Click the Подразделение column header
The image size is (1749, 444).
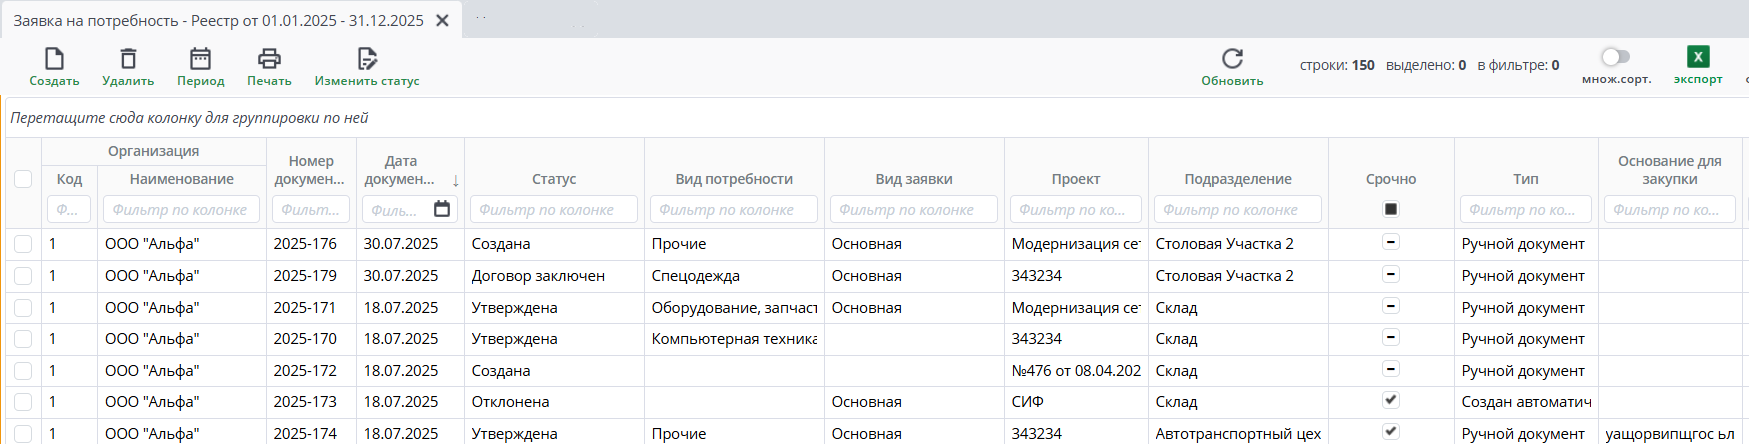pyautogui.click(x=1238, y=179)
